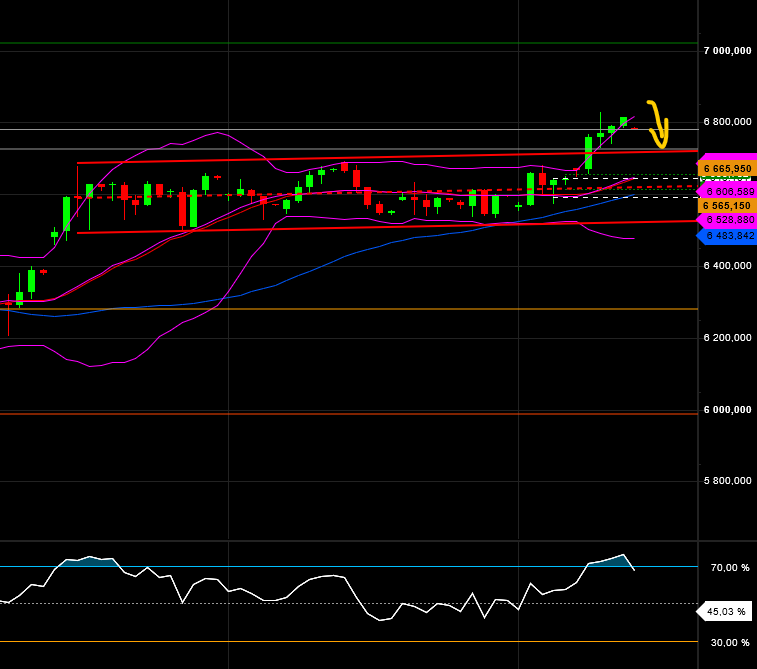757x669 pixels.
Task: Select the red-orange horizontal line near 6 000,000
Action: pos(349,414)
